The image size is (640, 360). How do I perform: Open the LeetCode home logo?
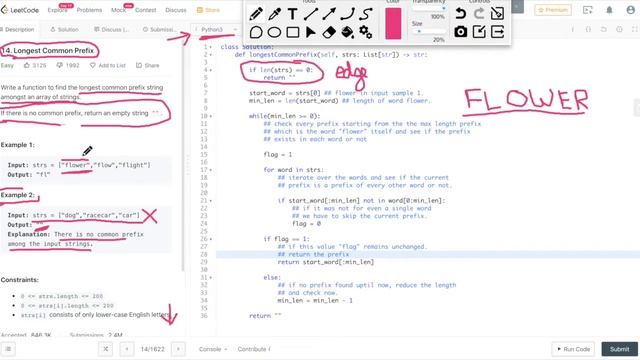click(20, 10)
